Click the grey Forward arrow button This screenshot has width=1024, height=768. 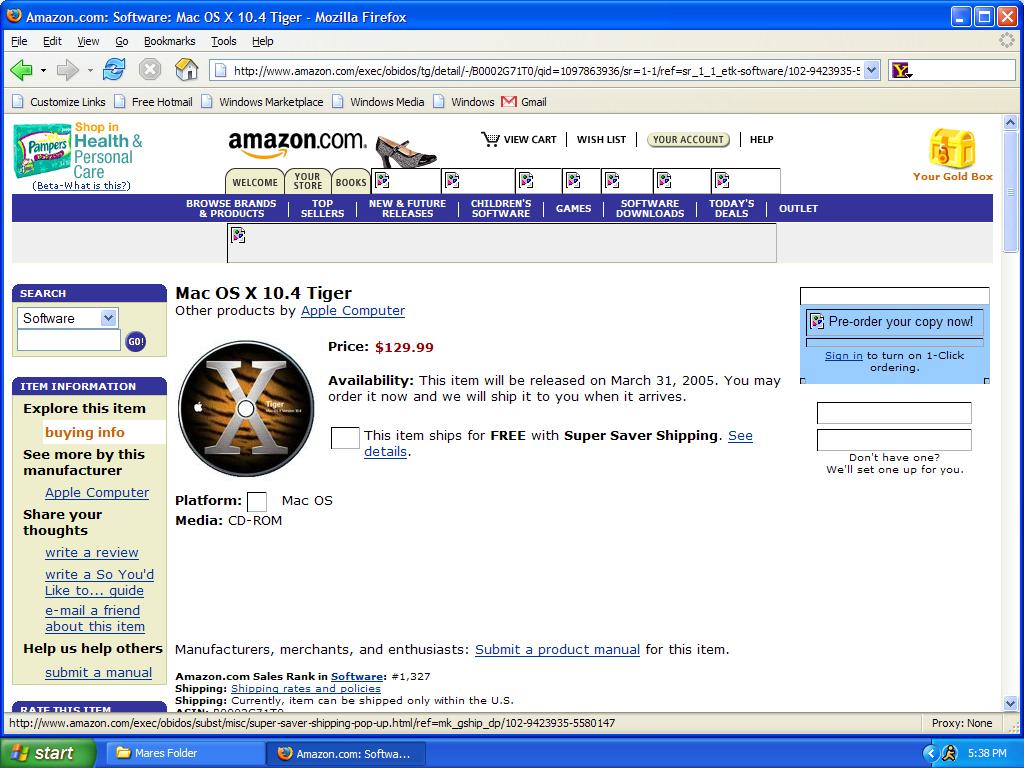click(68, 69)
